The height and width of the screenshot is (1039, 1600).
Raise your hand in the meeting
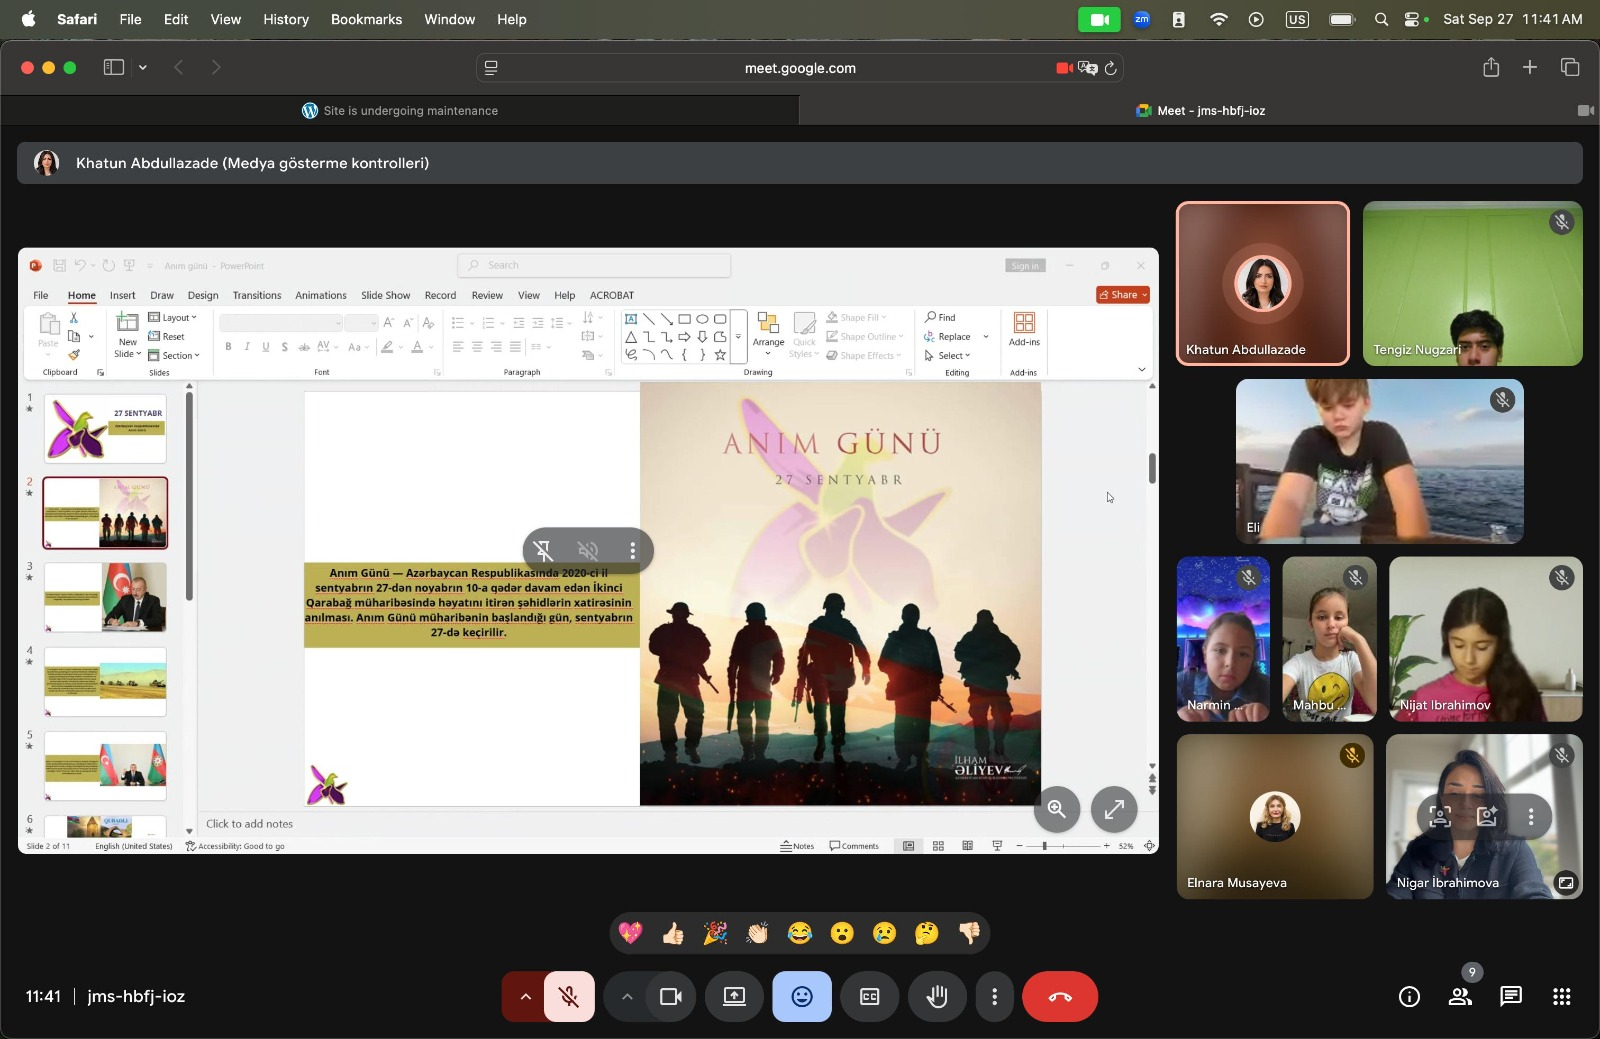click(x=937, y=996)
